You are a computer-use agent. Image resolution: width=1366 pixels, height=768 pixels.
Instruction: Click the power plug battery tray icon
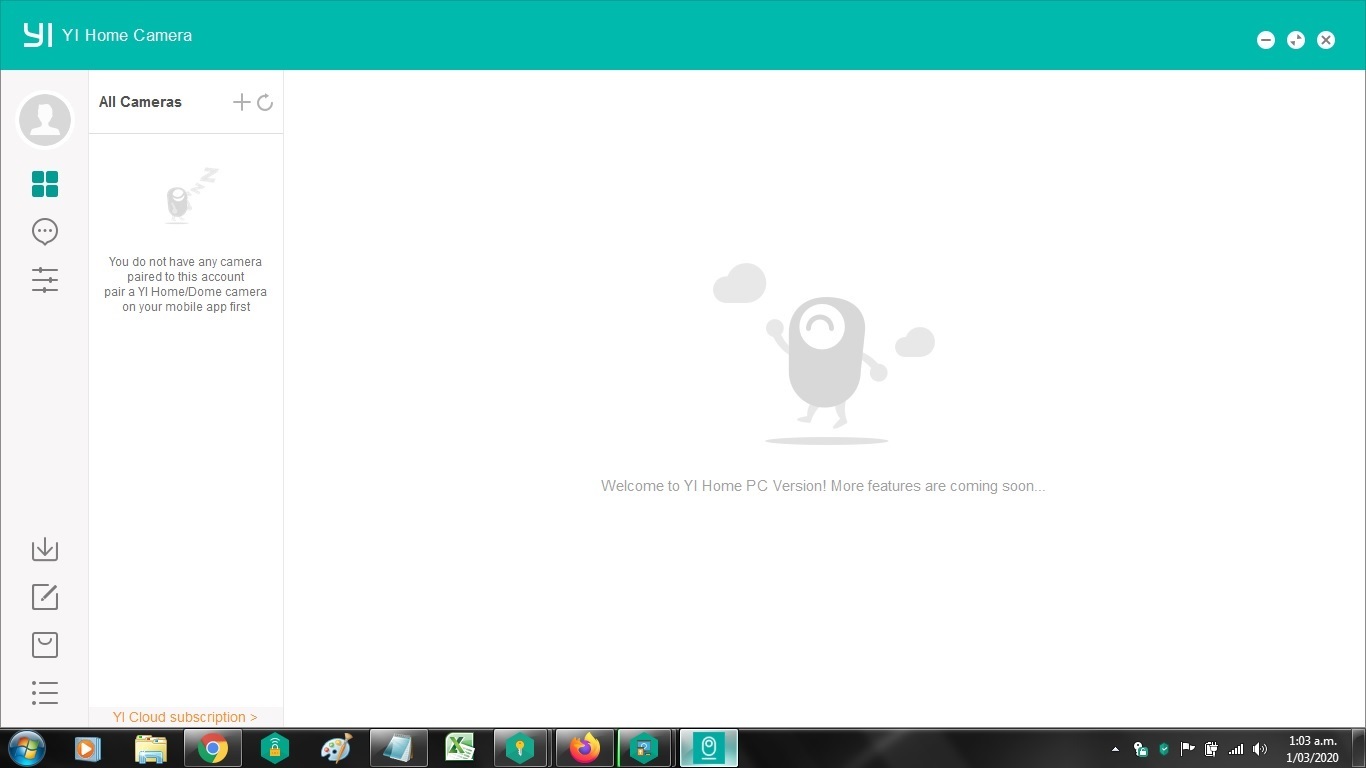coord(1212,749)
